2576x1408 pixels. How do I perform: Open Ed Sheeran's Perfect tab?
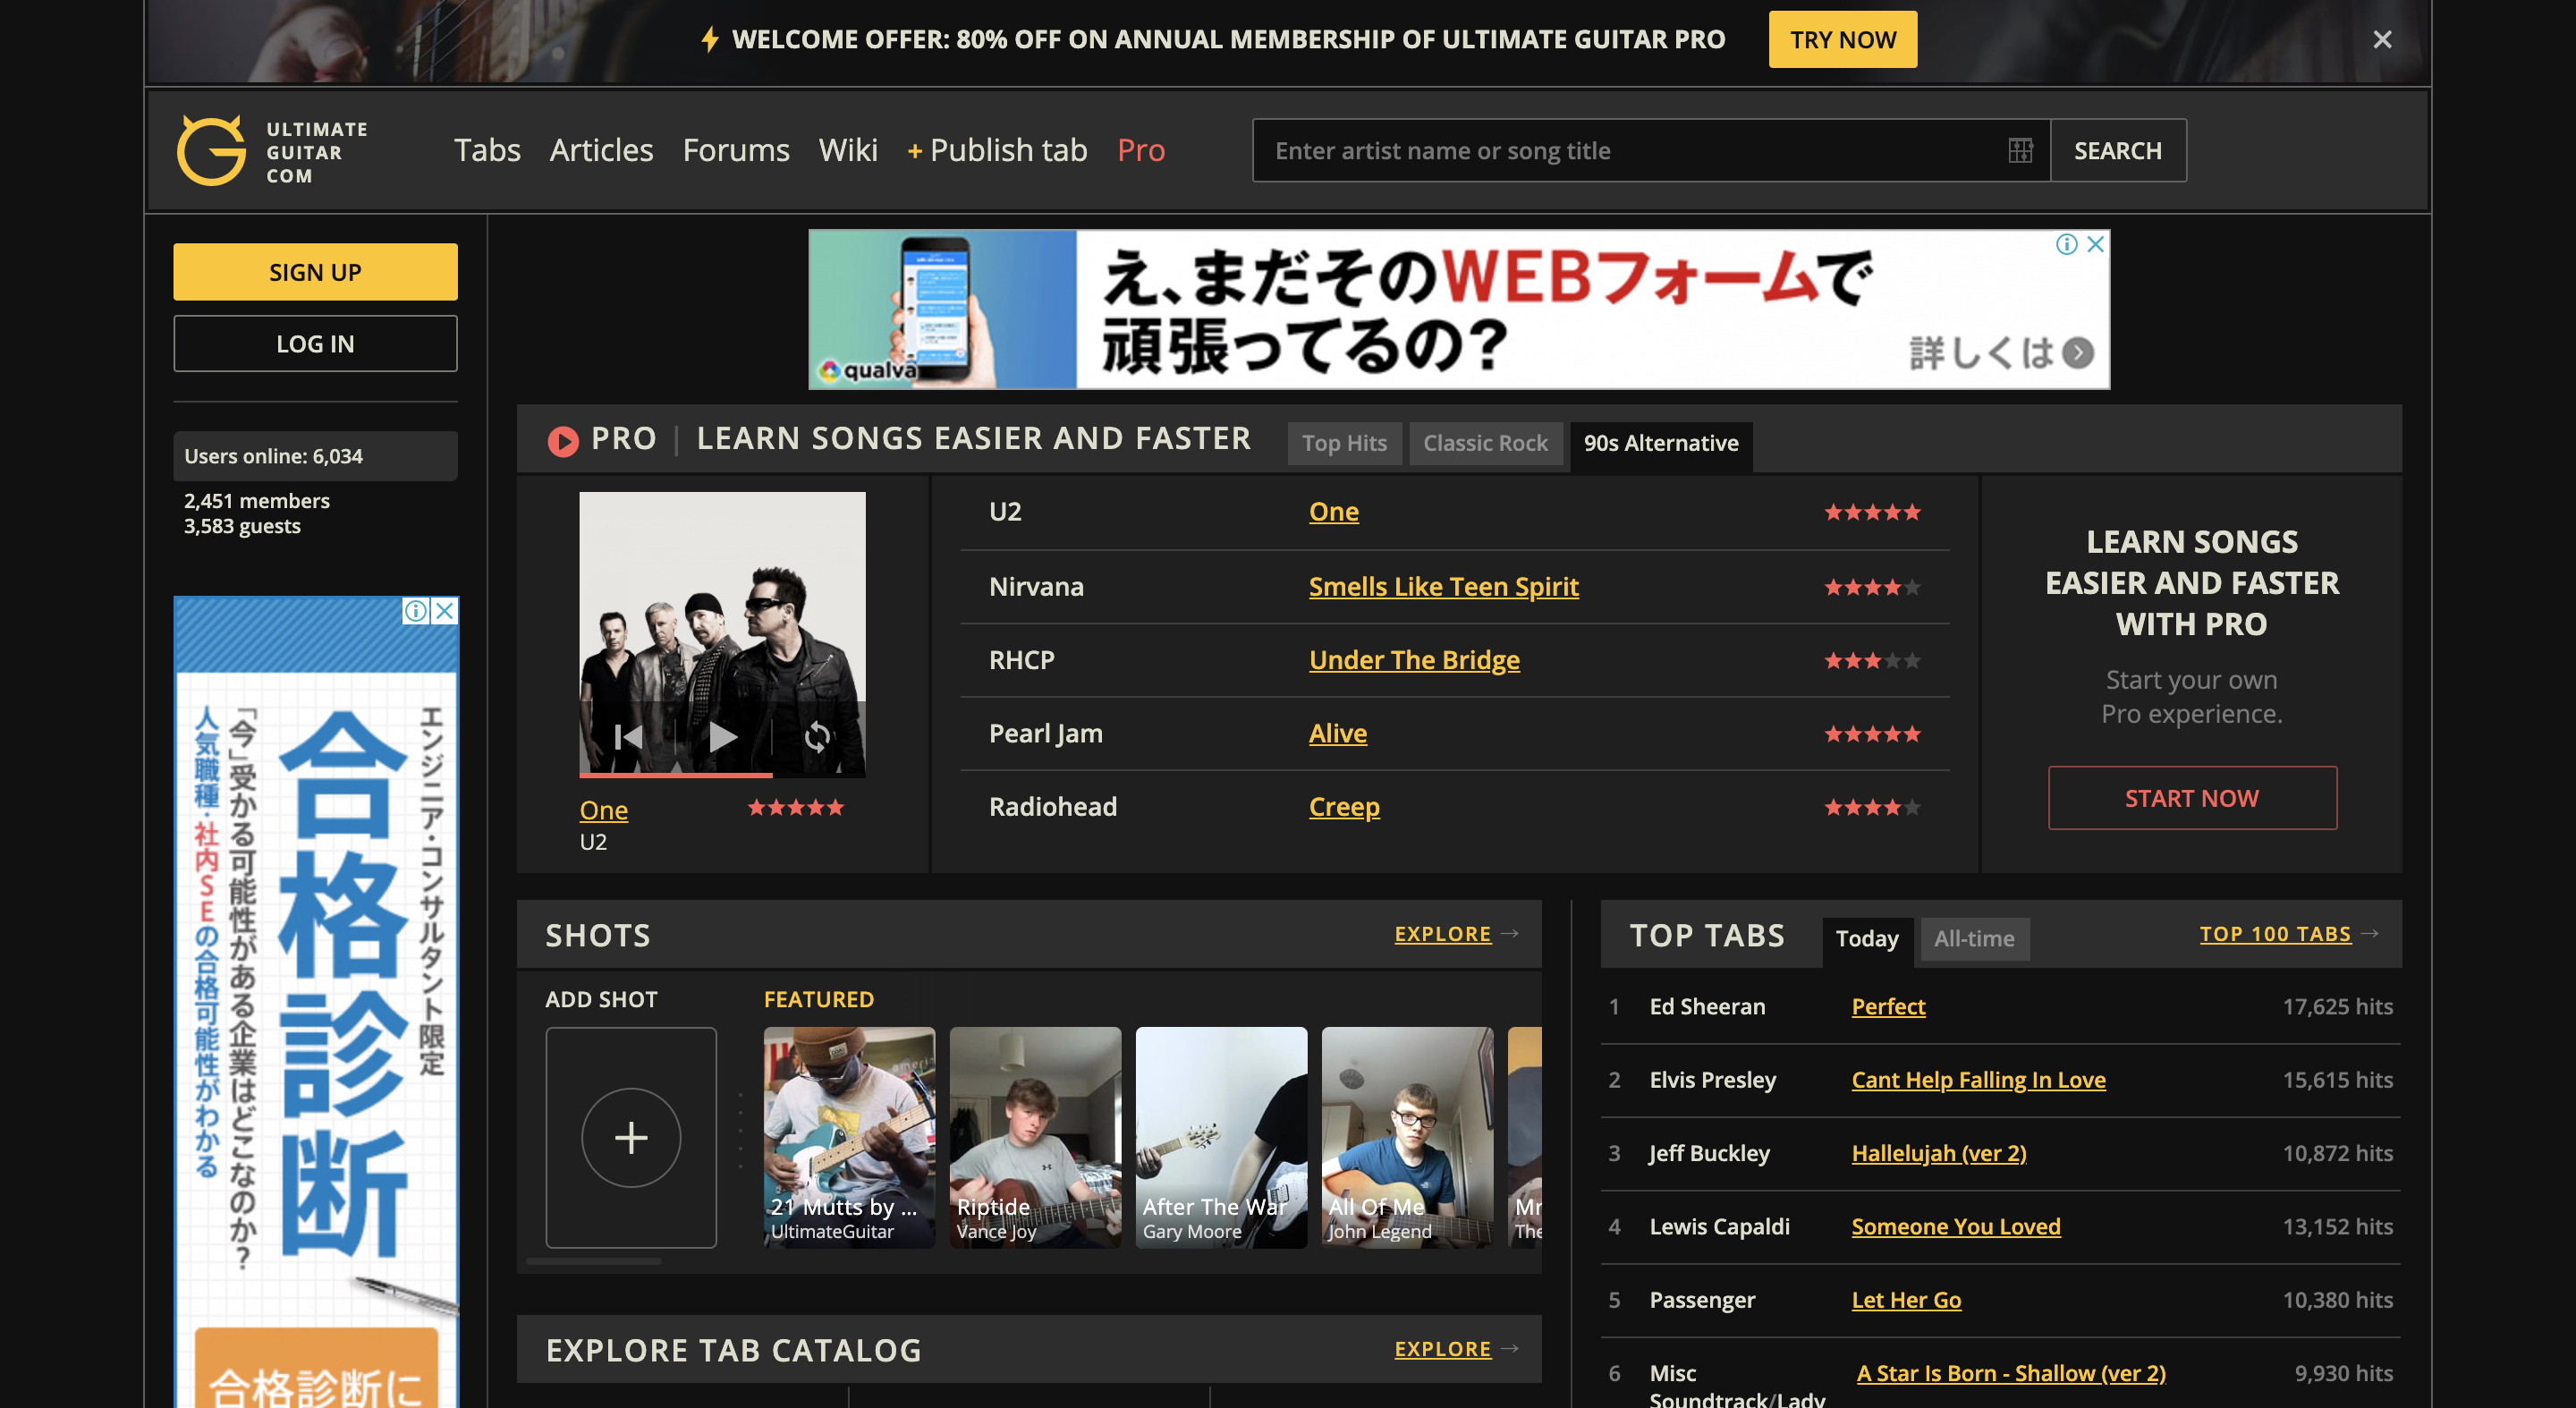click(1888, 1006)
